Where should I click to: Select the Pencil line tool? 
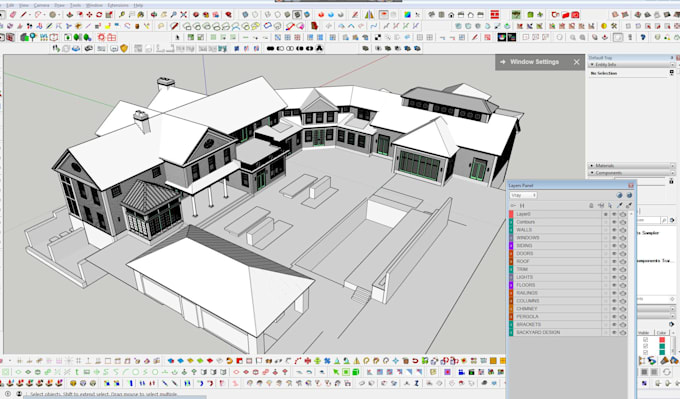pos(23,15)
